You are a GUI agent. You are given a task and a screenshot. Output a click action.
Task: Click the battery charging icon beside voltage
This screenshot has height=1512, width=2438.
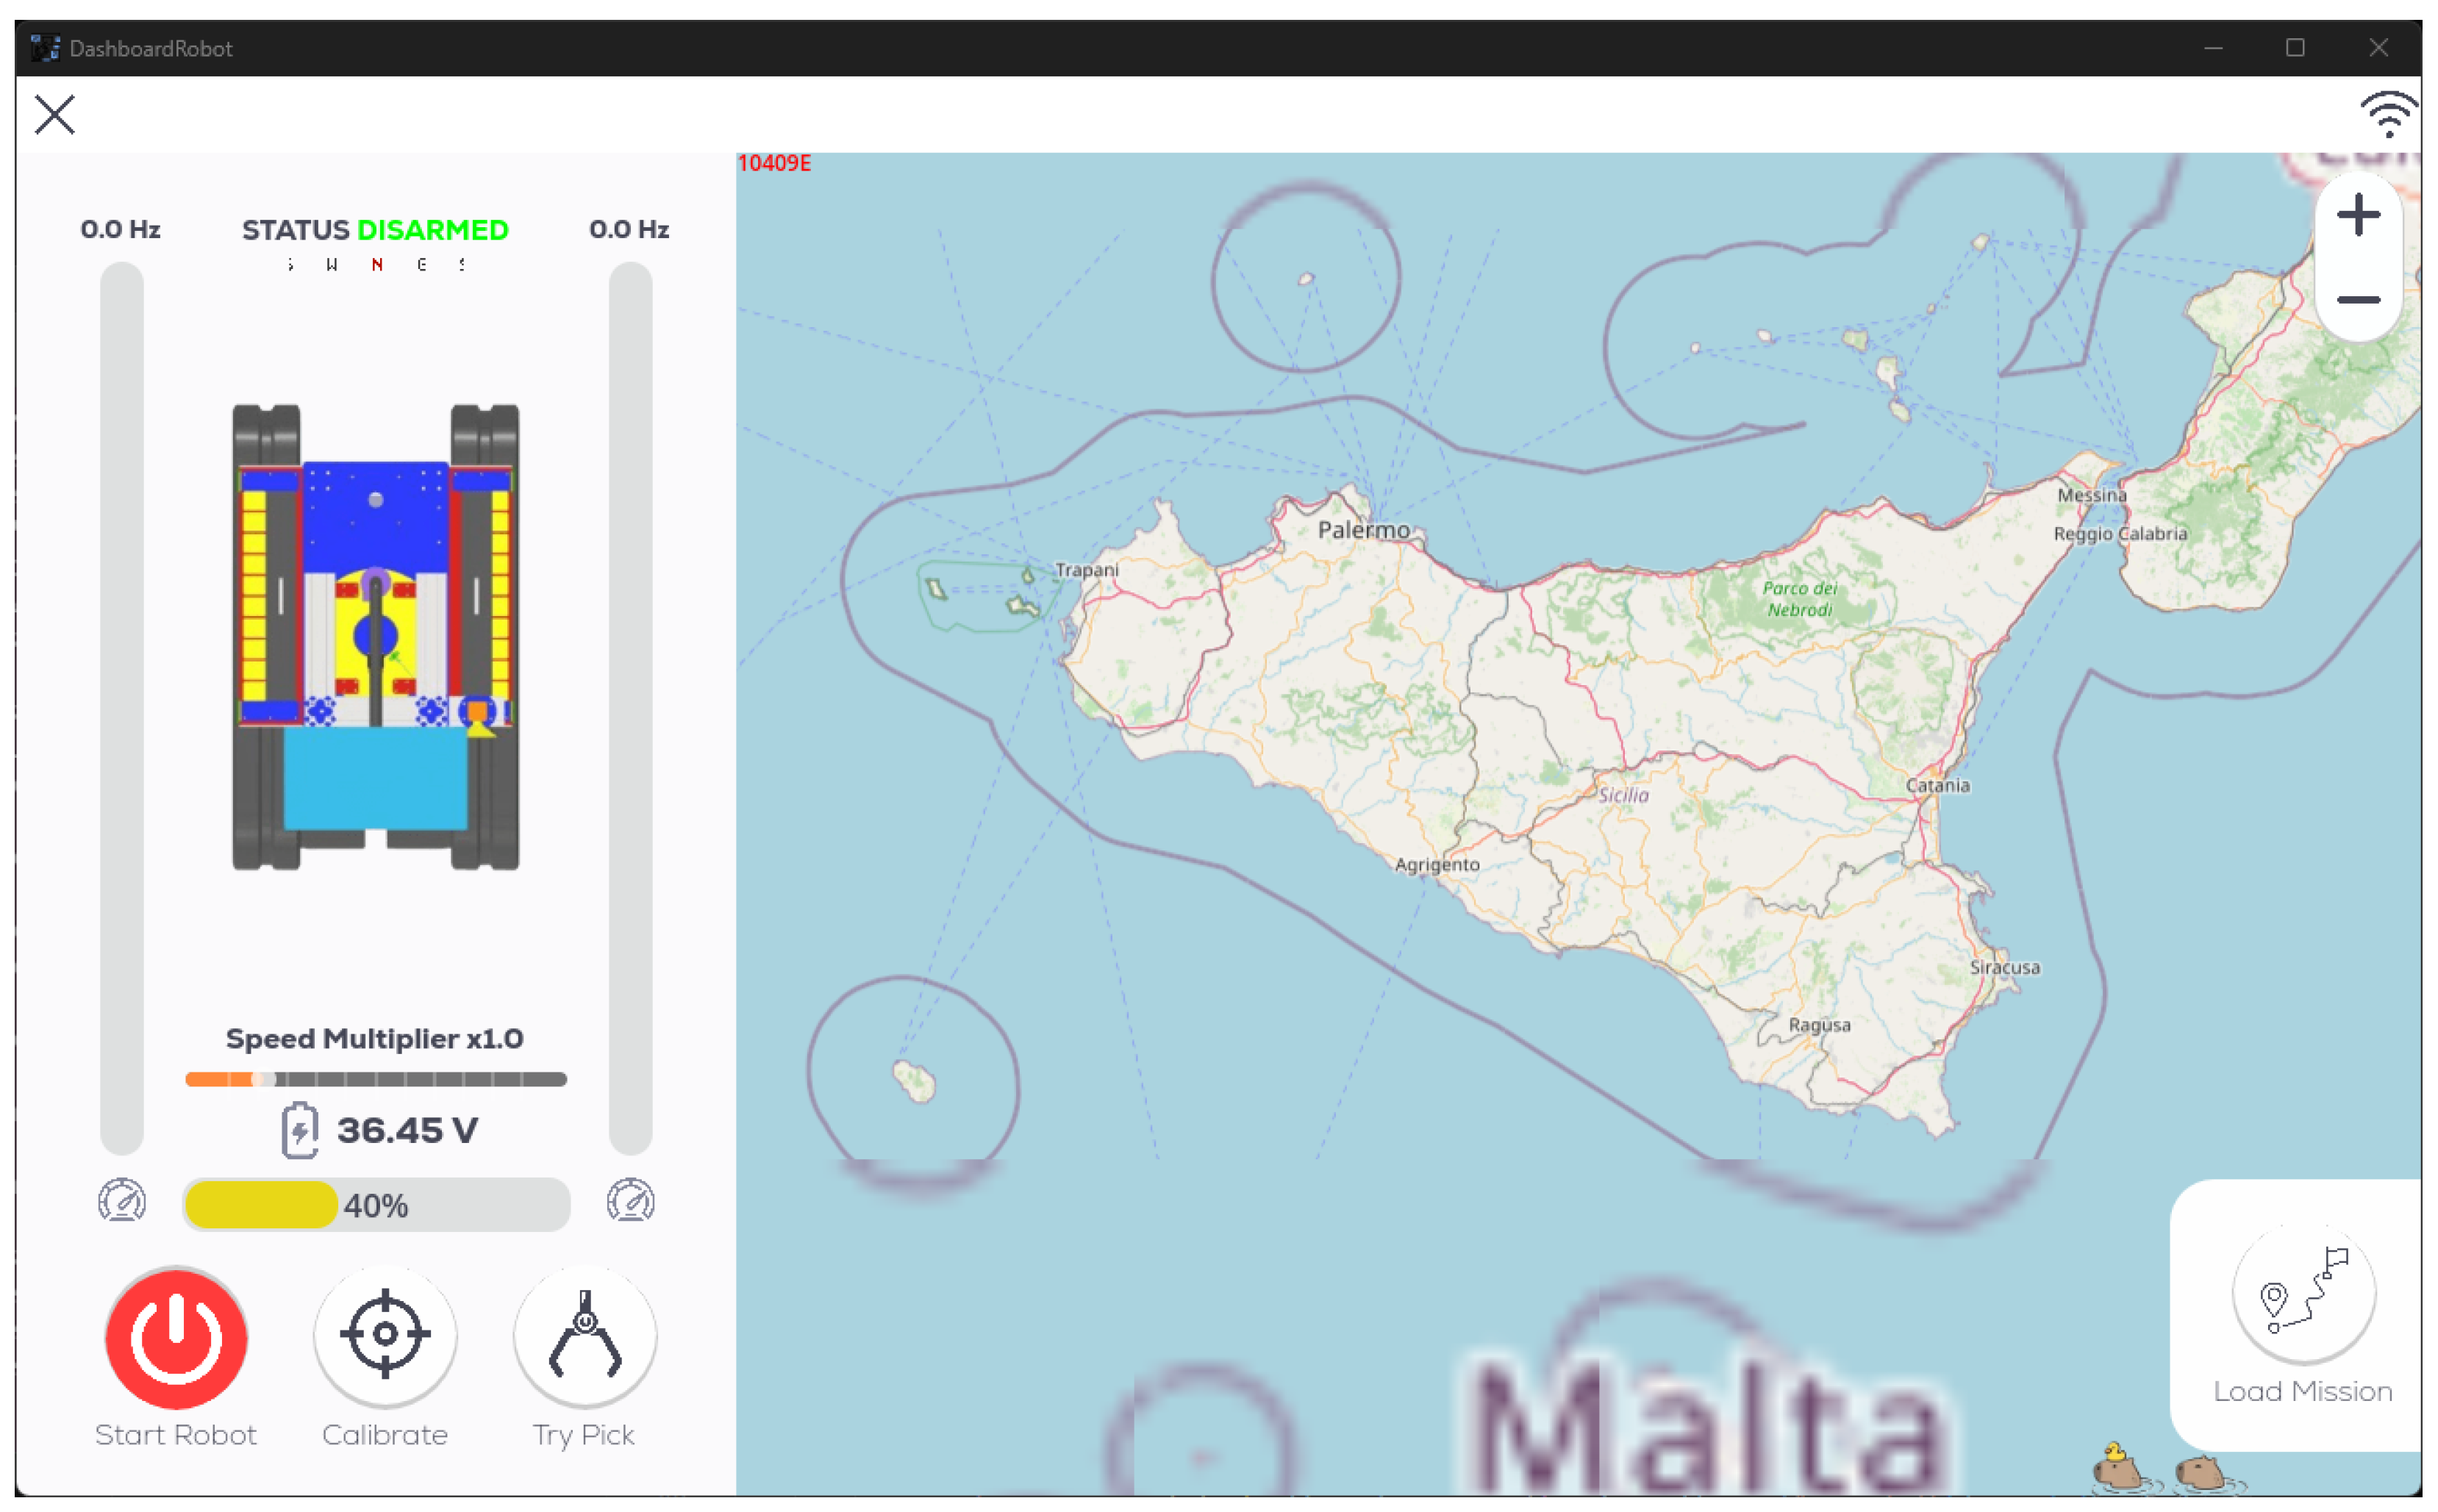pyautogui.click(x=299, y=1131)
